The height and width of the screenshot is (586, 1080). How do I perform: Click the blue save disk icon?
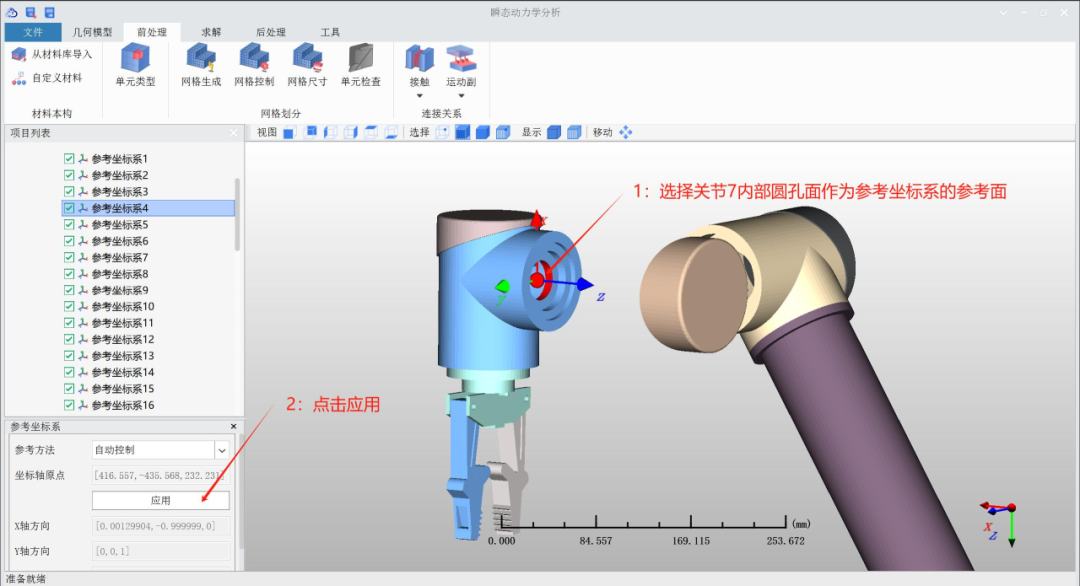[50, 12]
